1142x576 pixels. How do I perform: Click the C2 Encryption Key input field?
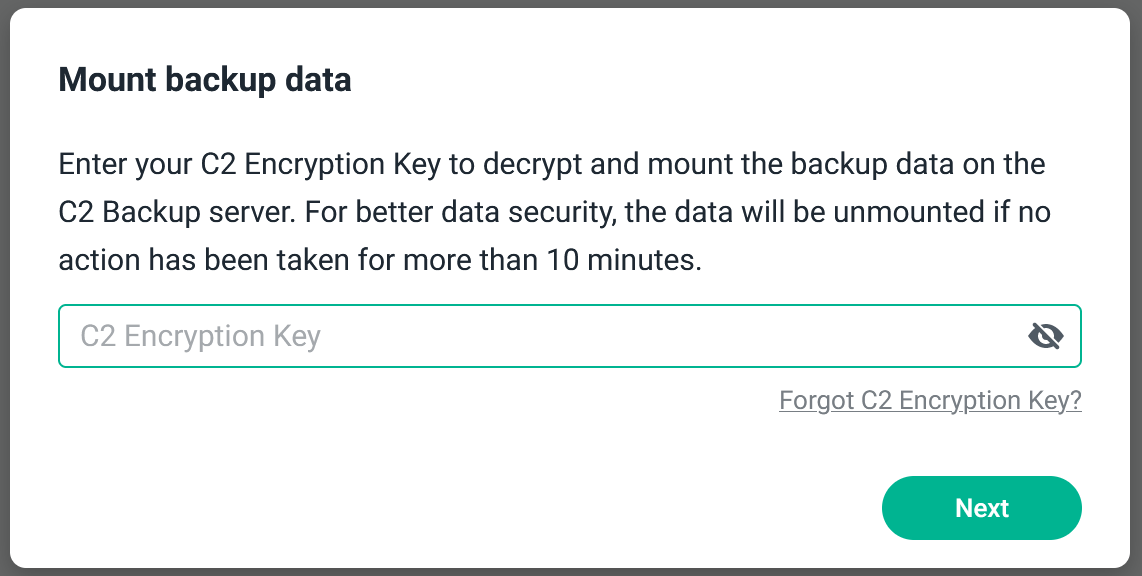[540, 336]
